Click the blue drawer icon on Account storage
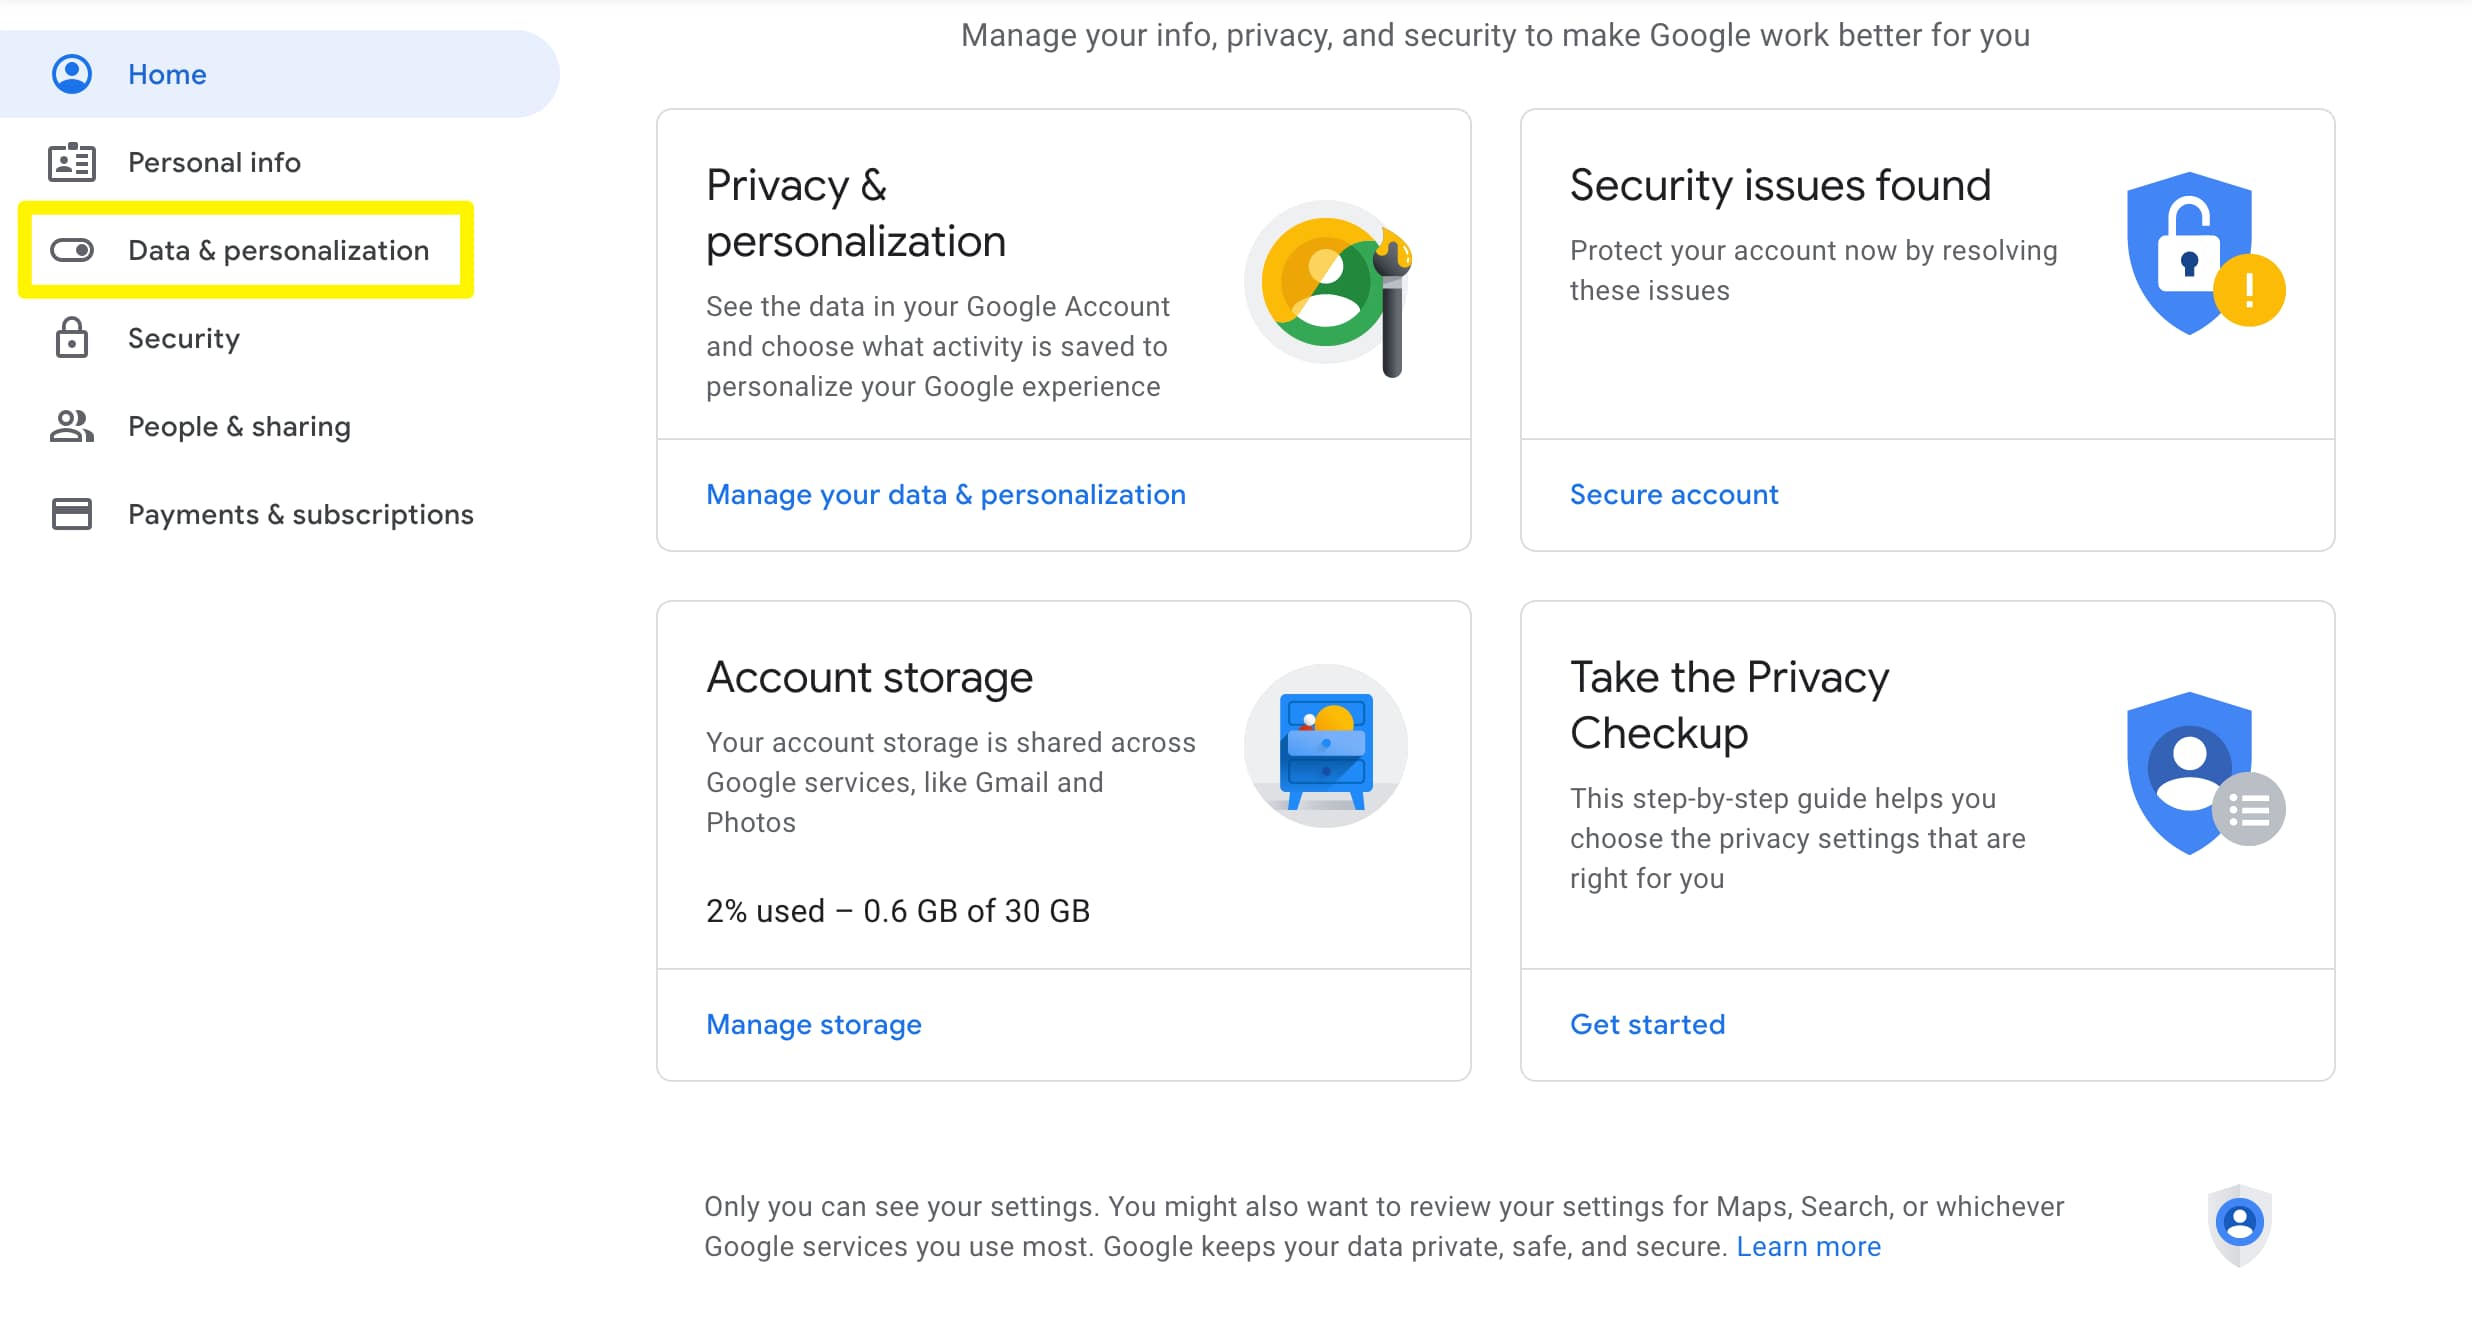 (x=1325, y=747)
